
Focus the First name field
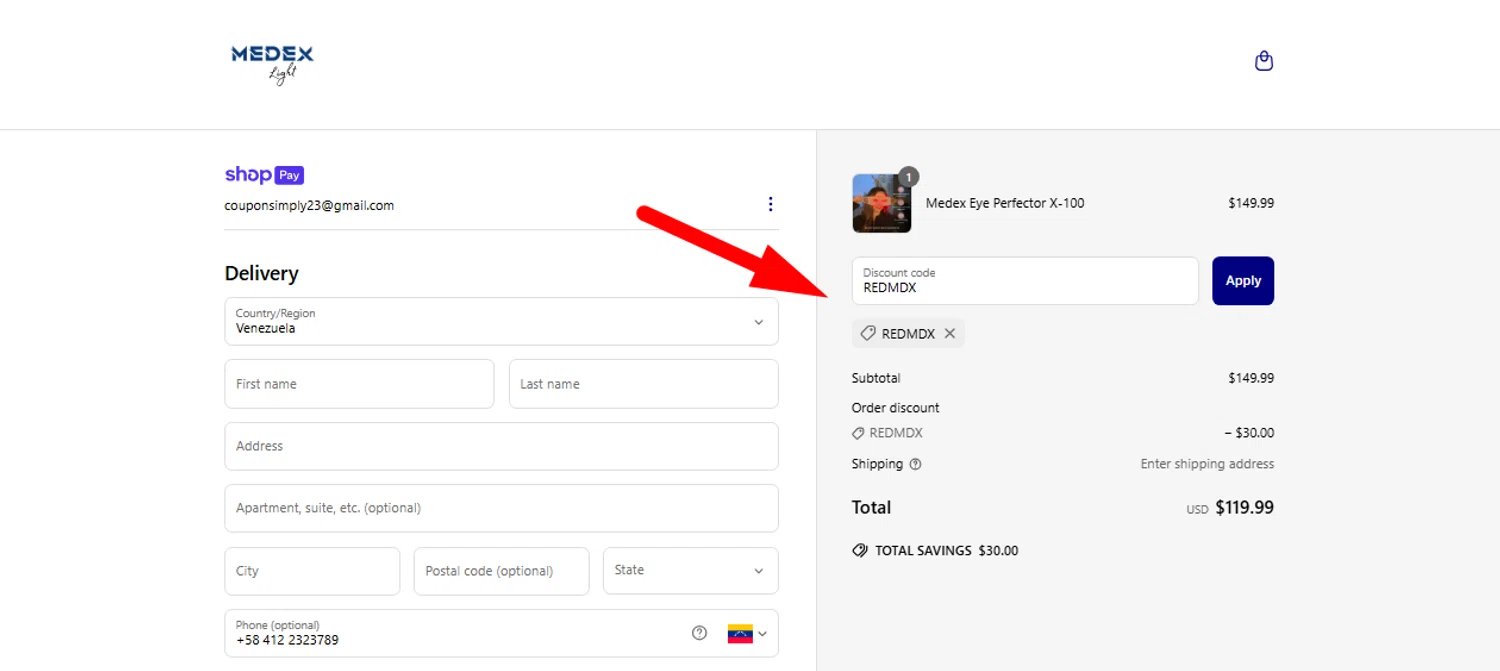tap(359, 384)
